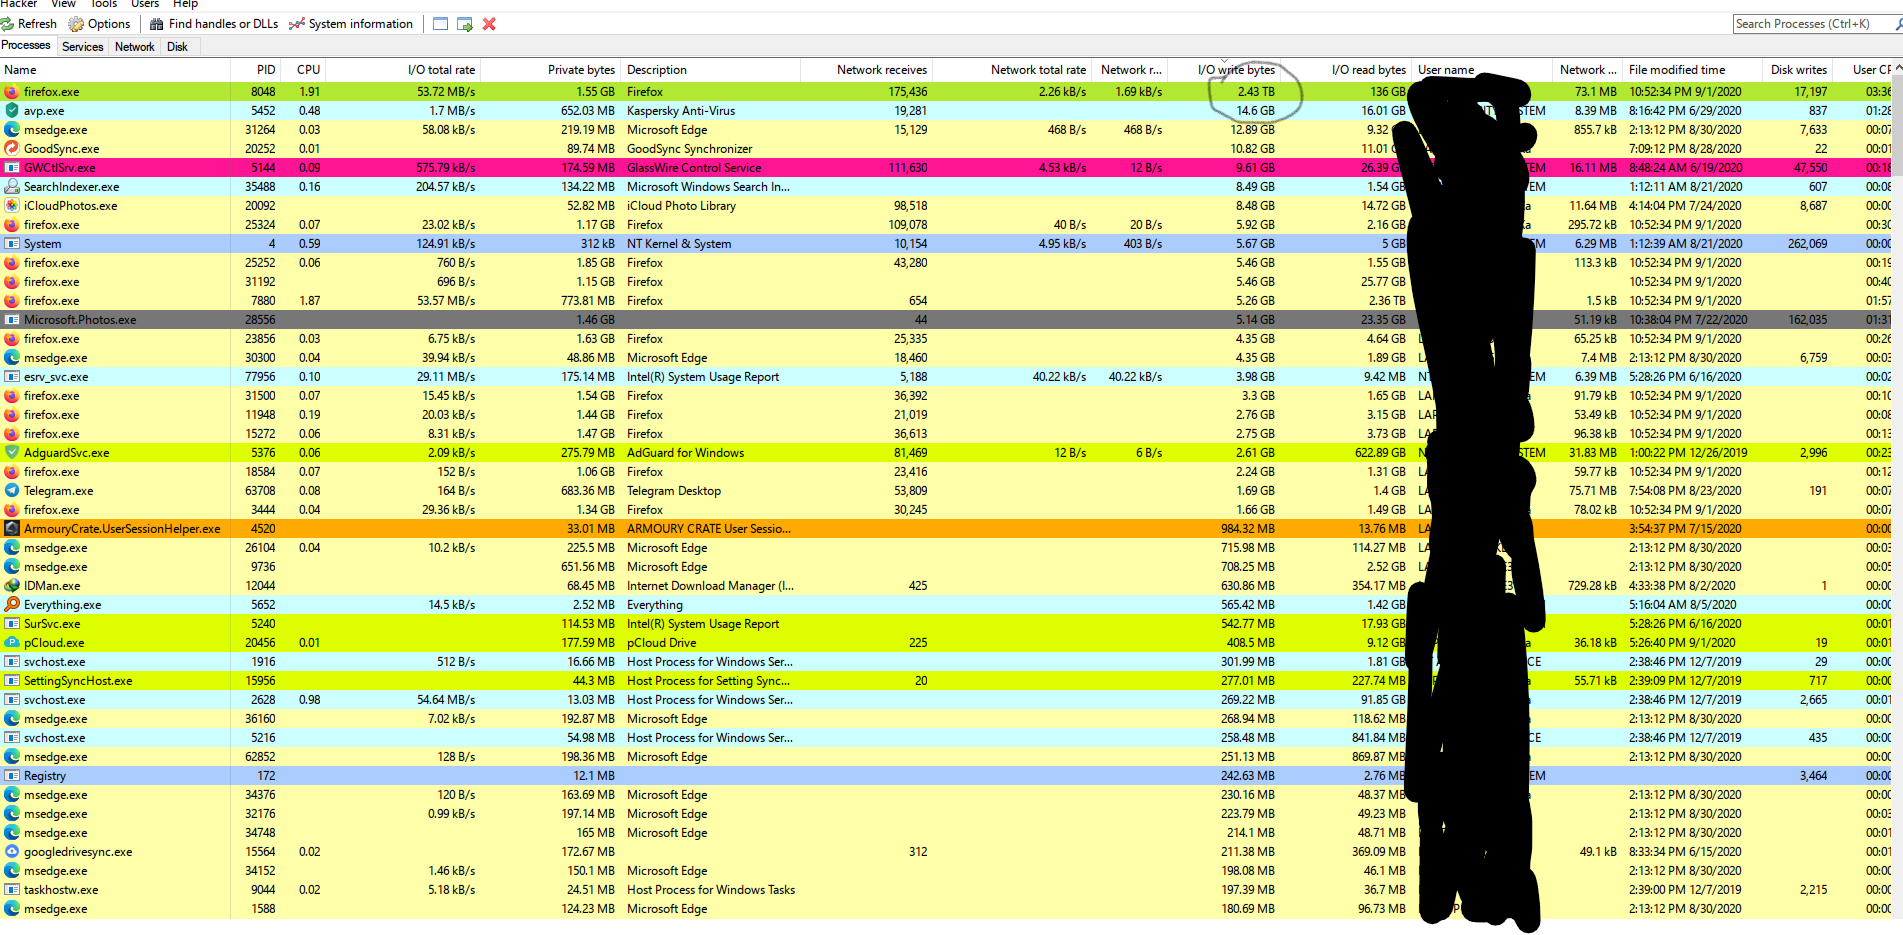Viewport: 1903px width, 935px height.
Task: Switch to the Processes tab
Action: pyautogui.click(x=26, y=46)
